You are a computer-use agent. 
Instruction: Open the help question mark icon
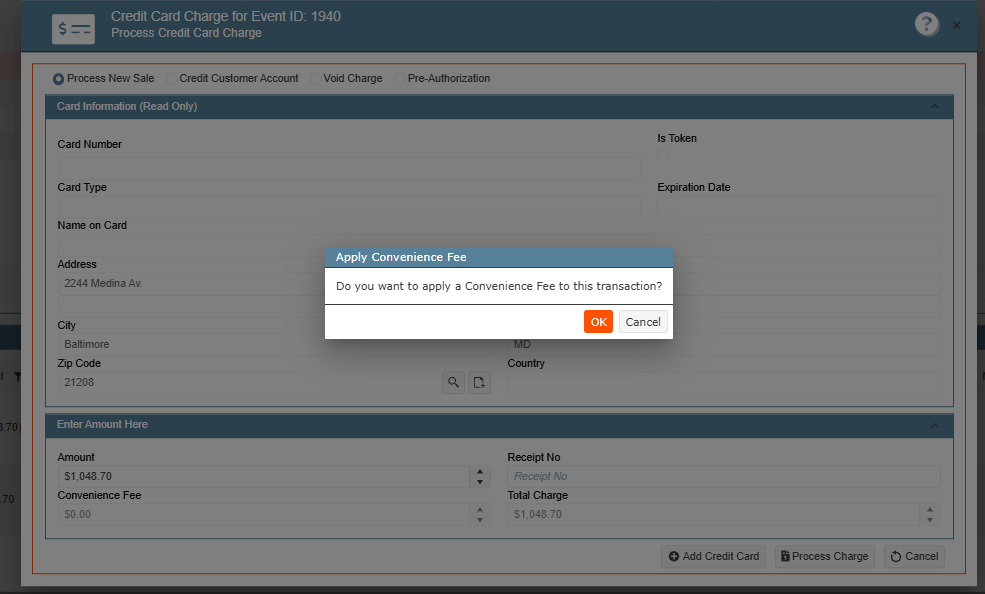pos(927,24)
